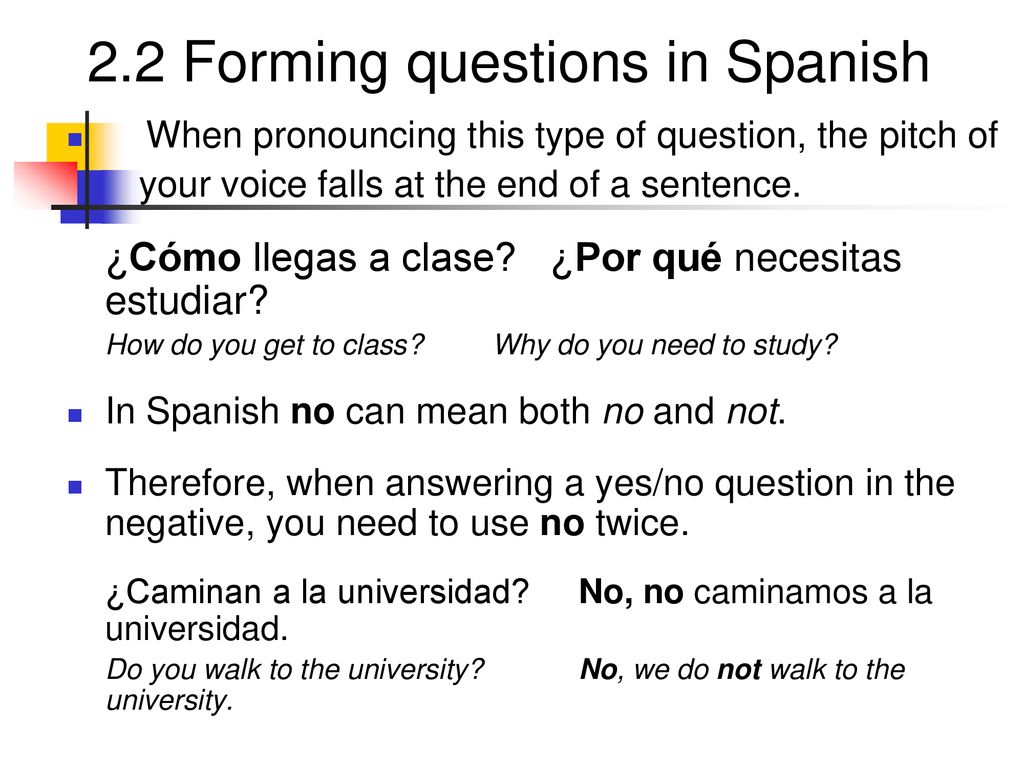Click the italic word 'not.' after 'and'
This screenshot has height=768, width=1024.
[756, 412]
